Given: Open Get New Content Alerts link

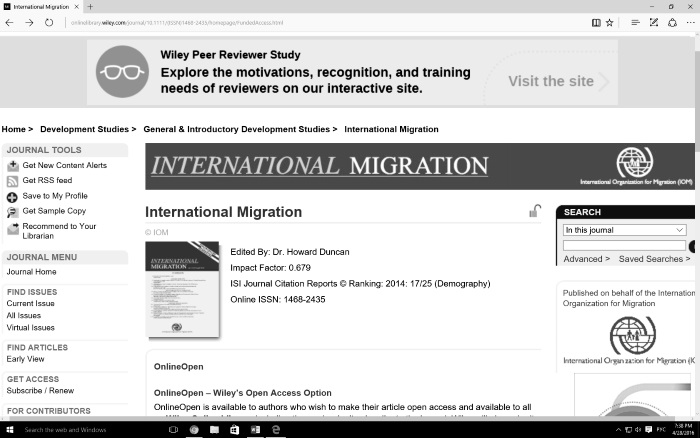Looking at the screenshot, I should click(65, 165).
